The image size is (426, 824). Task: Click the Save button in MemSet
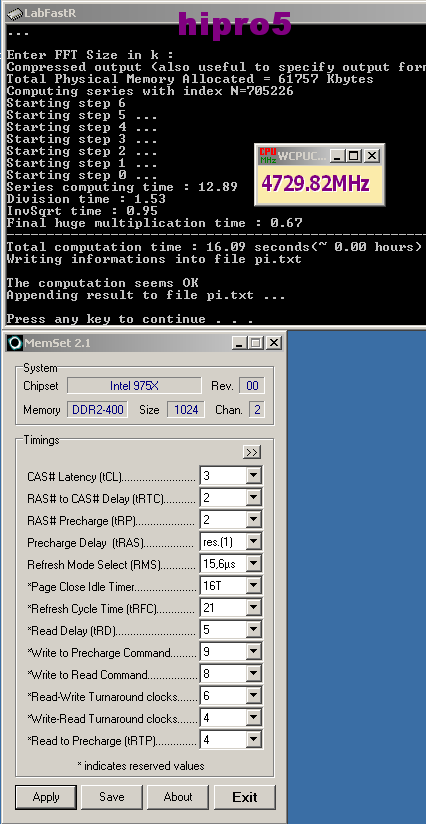click(111, 797)
